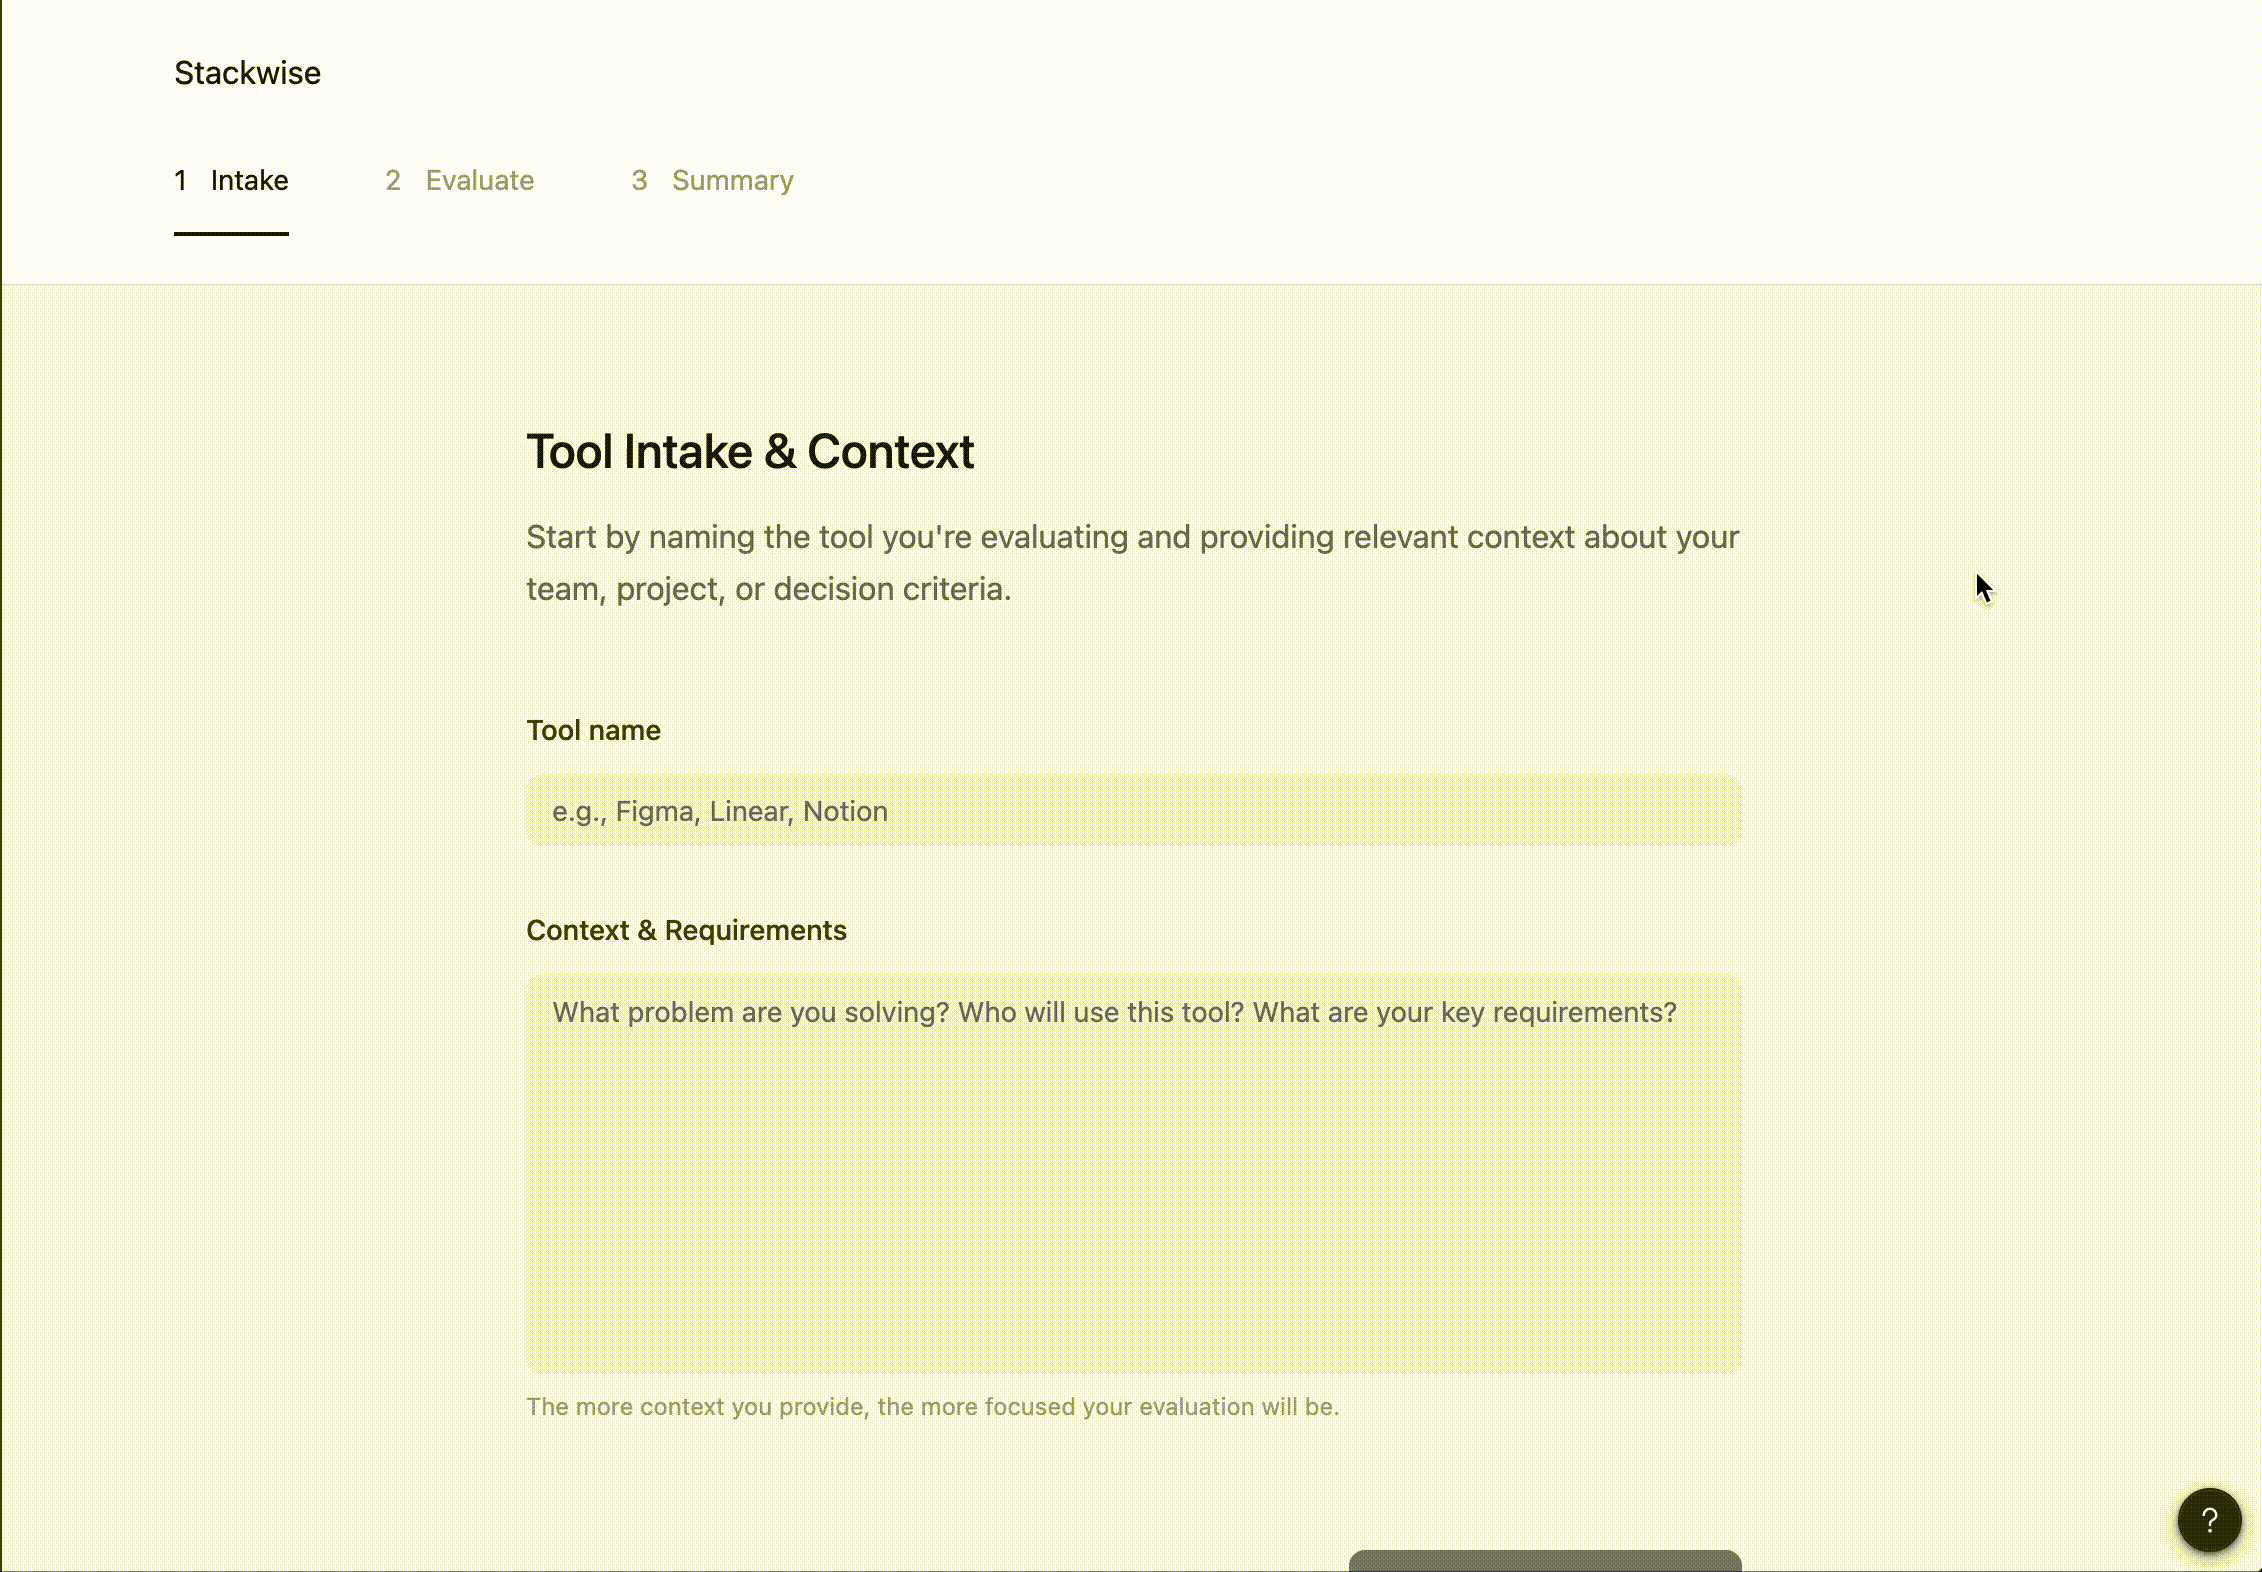Go to the Evaluate step tab
Viewport: 2262px width, 1572px height.
point(479,180)
